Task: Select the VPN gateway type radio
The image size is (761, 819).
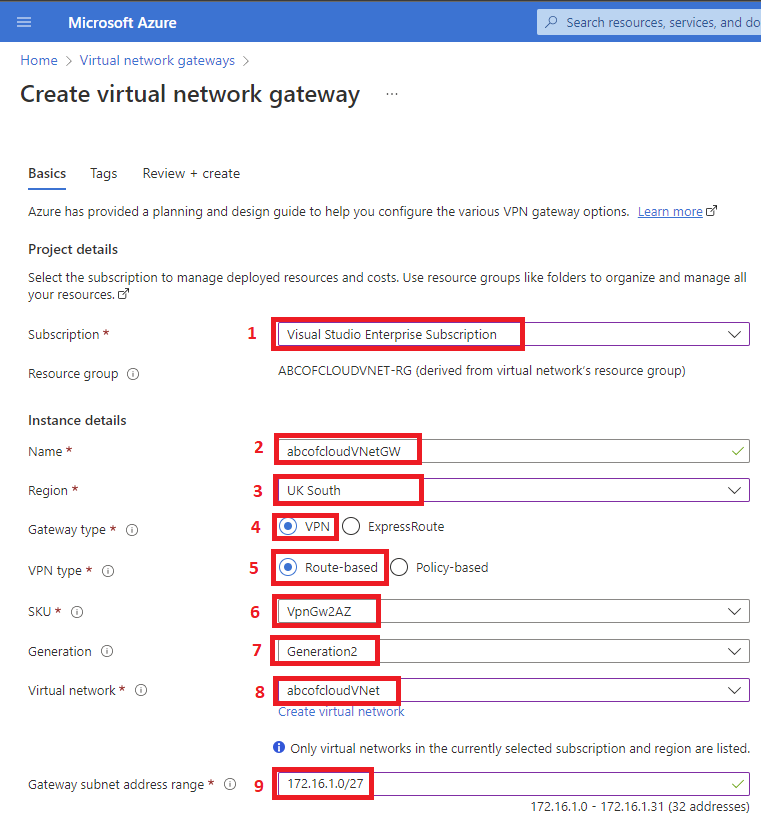Action: [289, 526]
